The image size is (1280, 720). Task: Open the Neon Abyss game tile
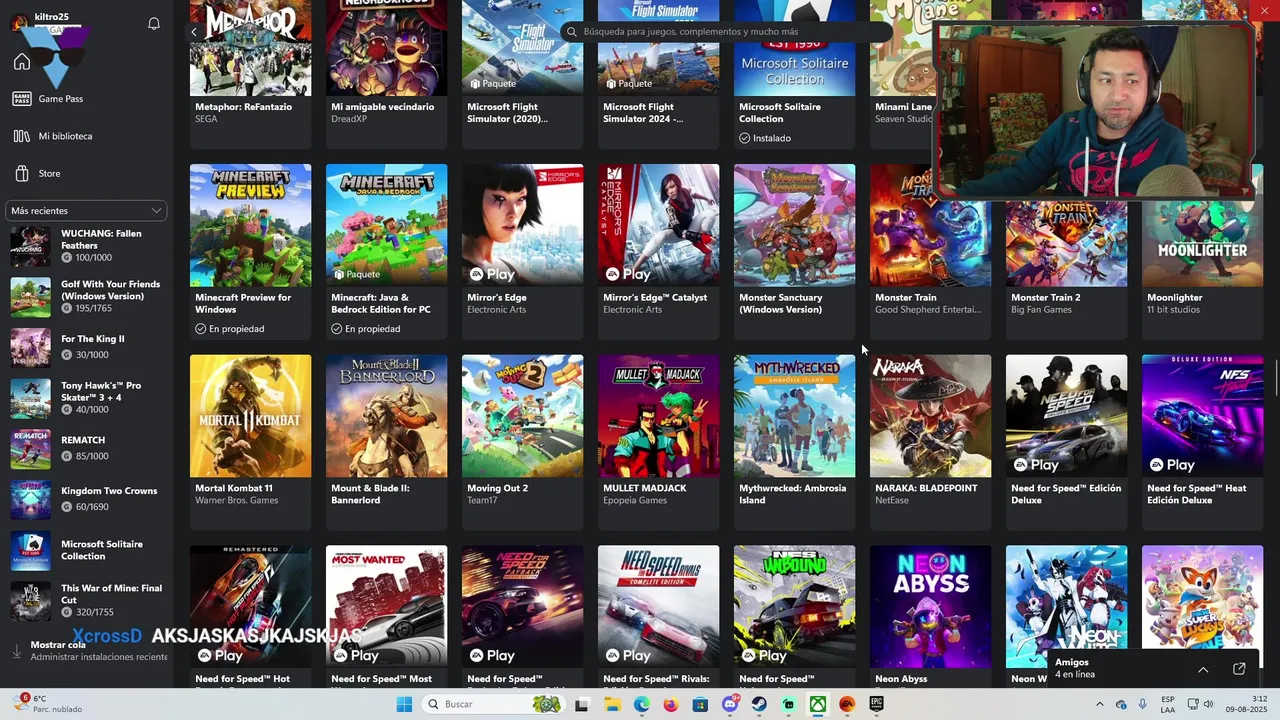(x=930, y=616)
